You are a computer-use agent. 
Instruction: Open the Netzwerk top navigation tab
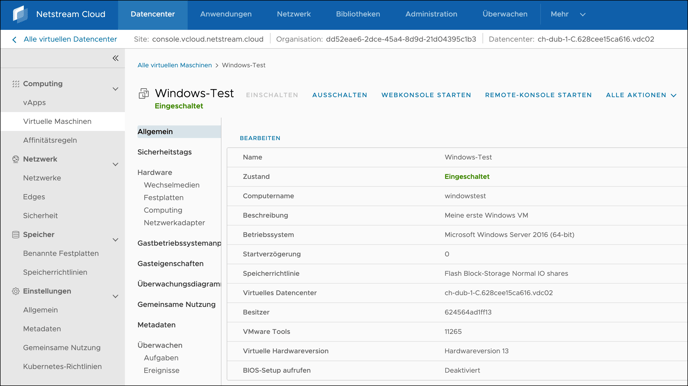(x=294, y=14)
